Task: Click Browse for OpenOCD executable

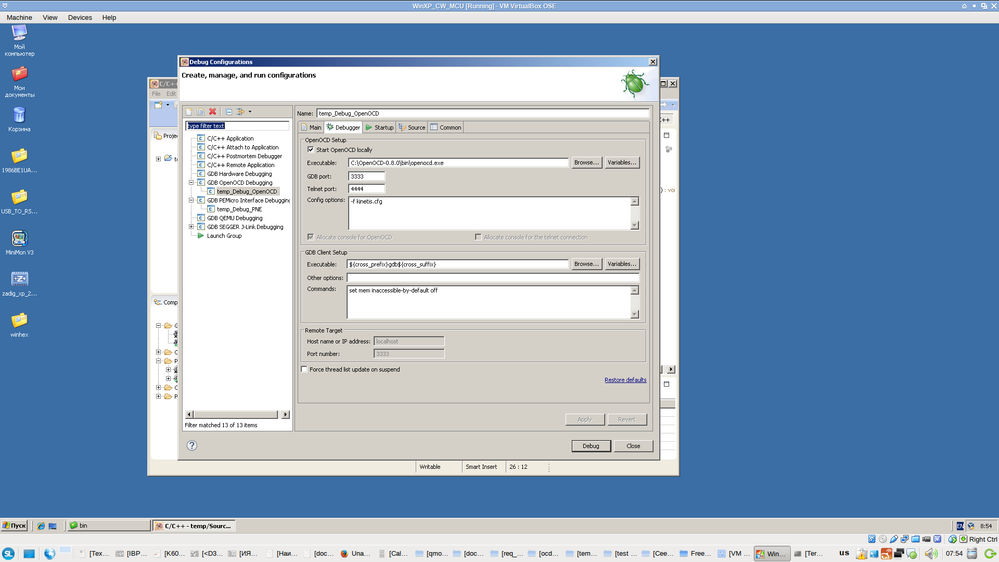Action: (x=586, y=163)
